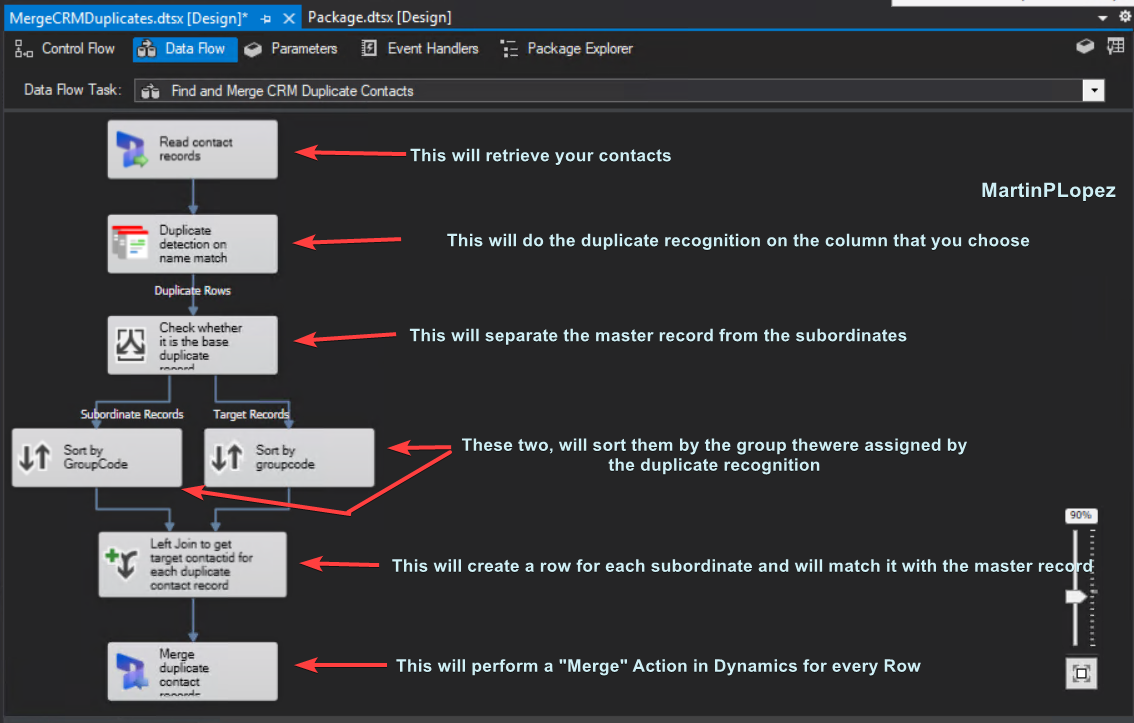Open the SSIS Toolbox icon at top right
This screenshot has height=723, width=1134.
(x=1085, y=47)
